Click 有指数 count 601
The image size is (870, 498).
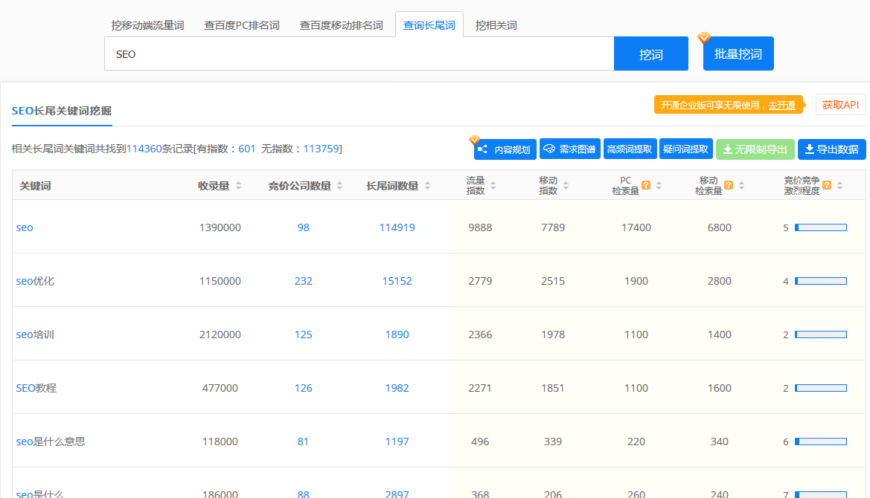(x=246, y=149)
